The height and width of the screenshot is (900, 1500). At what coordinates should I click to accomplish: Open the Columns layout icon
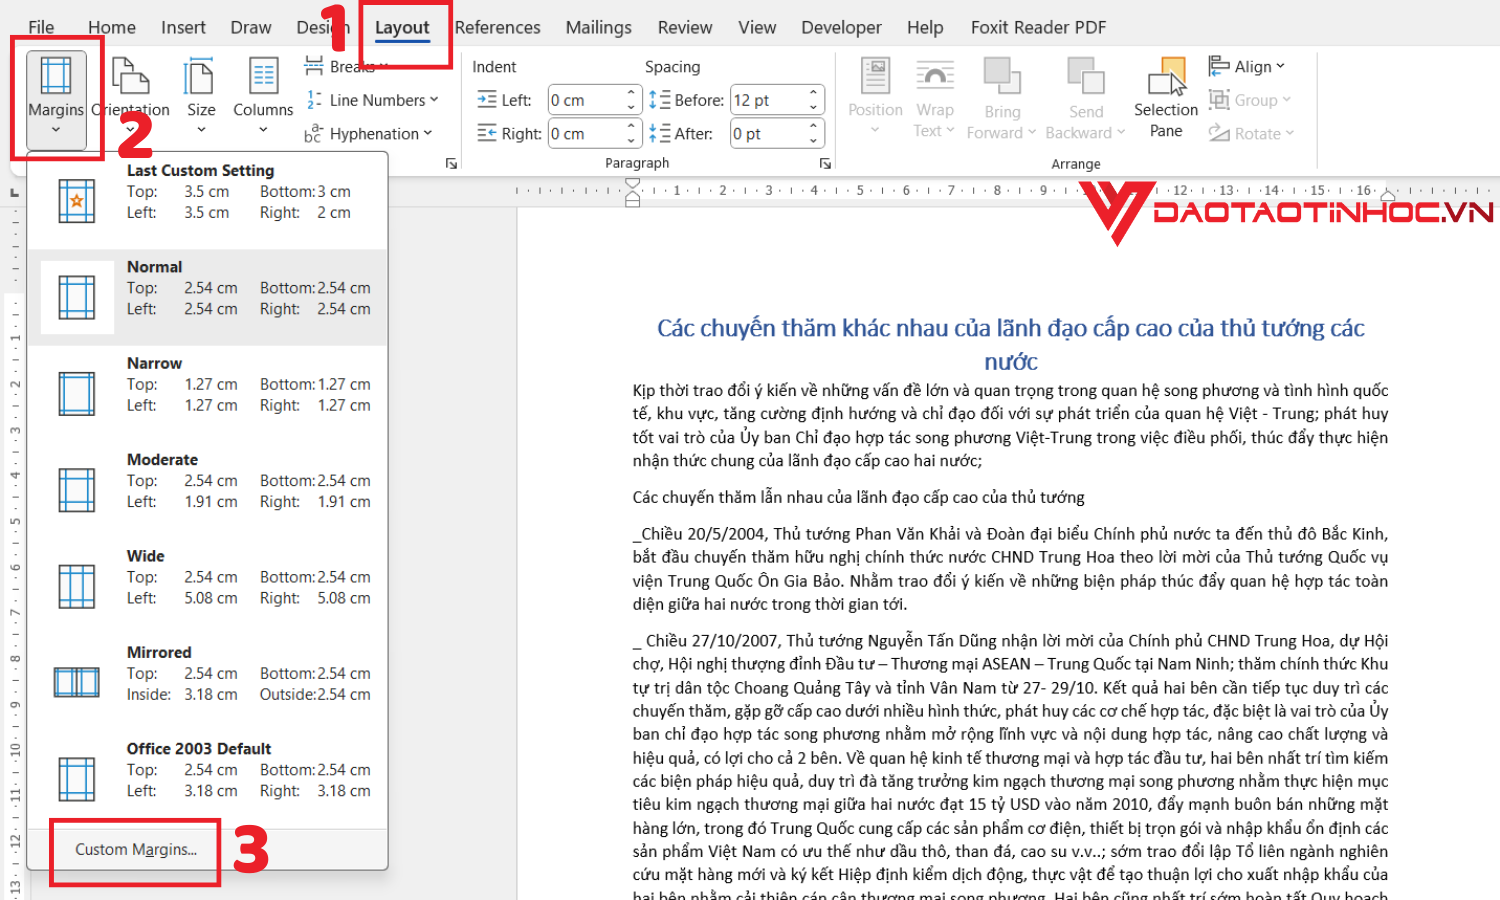(263, 77)
